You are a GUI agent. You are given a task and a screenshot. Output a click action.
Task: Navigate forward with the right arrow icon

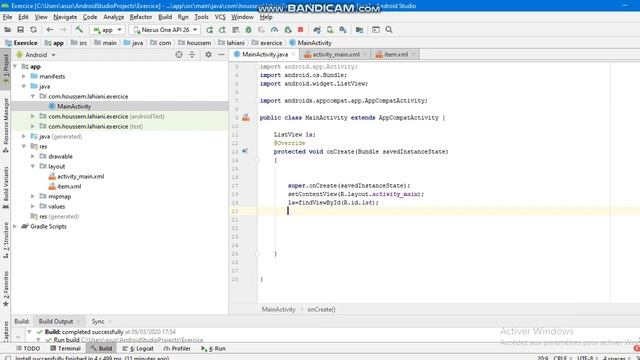[x=63, y=30]
